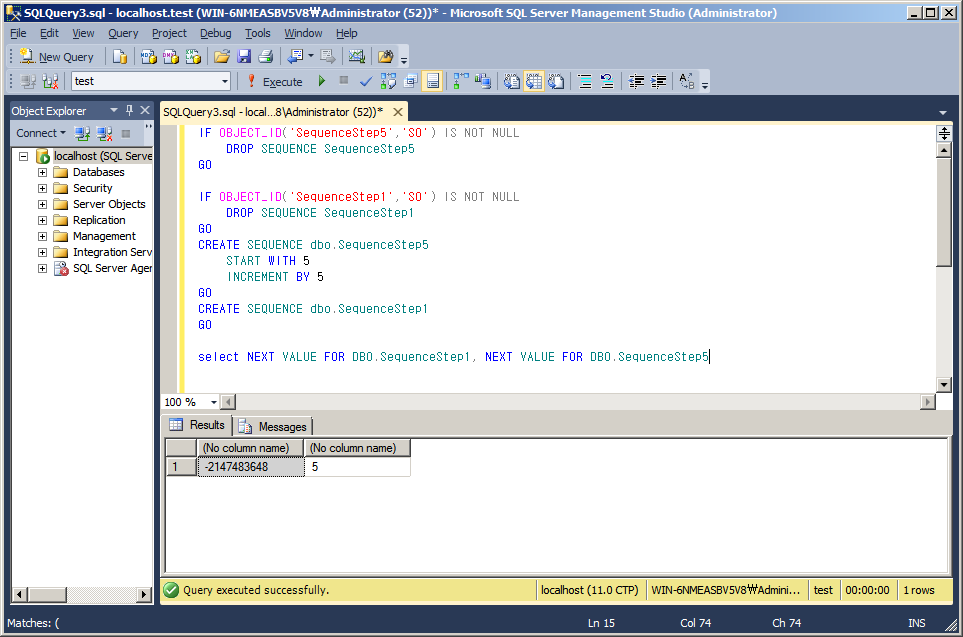
Task: Close the SQLQuery3.sql tab
Action: [x=398, y=112]
